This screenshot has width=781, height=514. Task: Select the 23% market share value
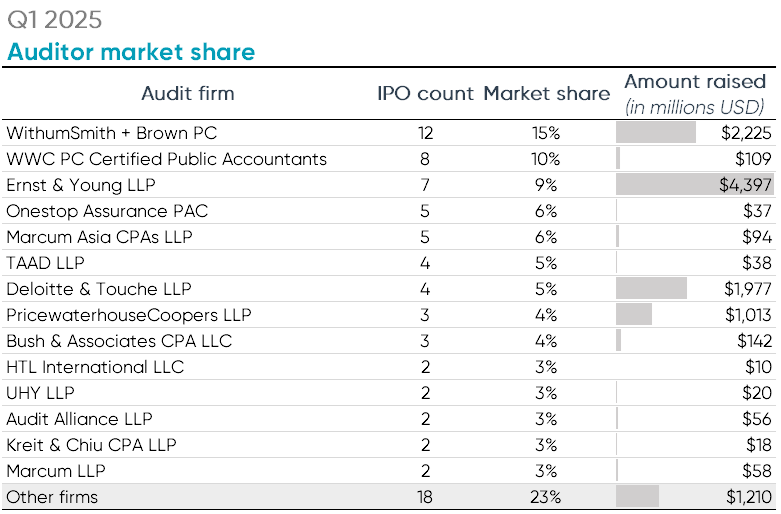click(546, 497)
